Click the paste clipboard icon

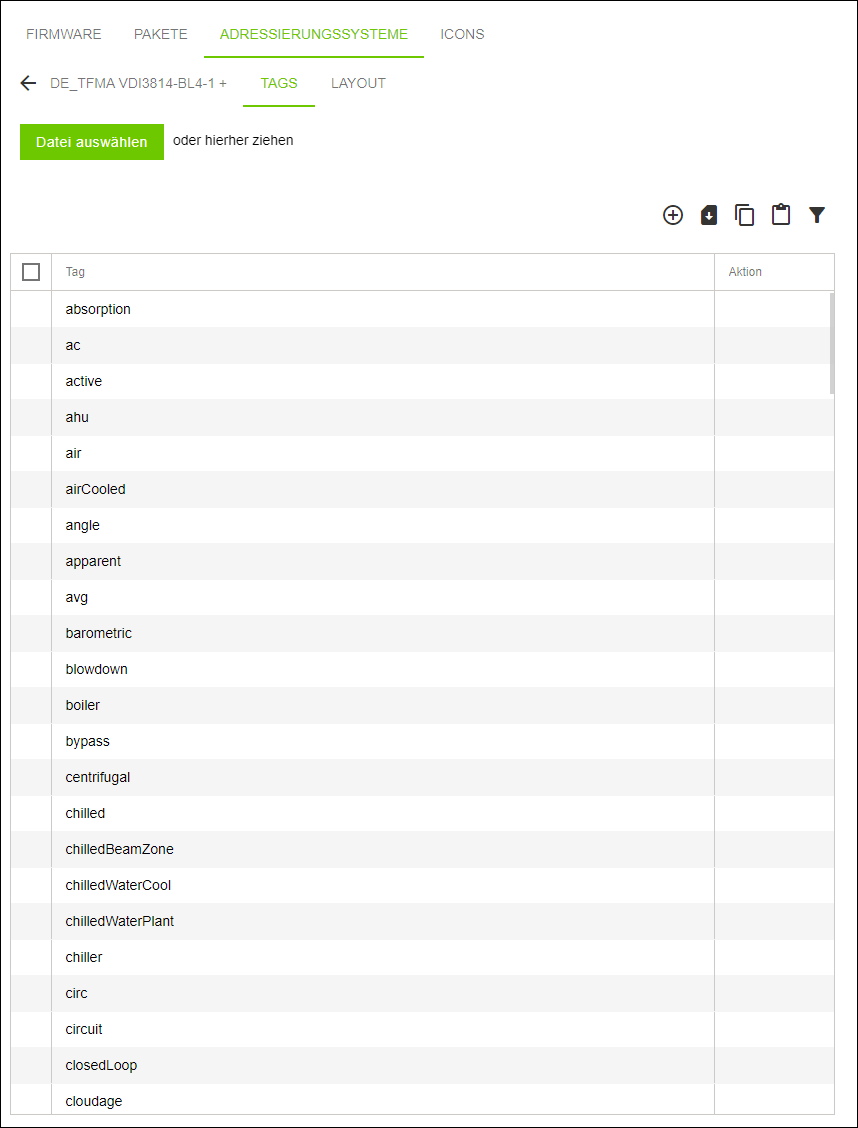pyautogui.click(x=781, y=215)
